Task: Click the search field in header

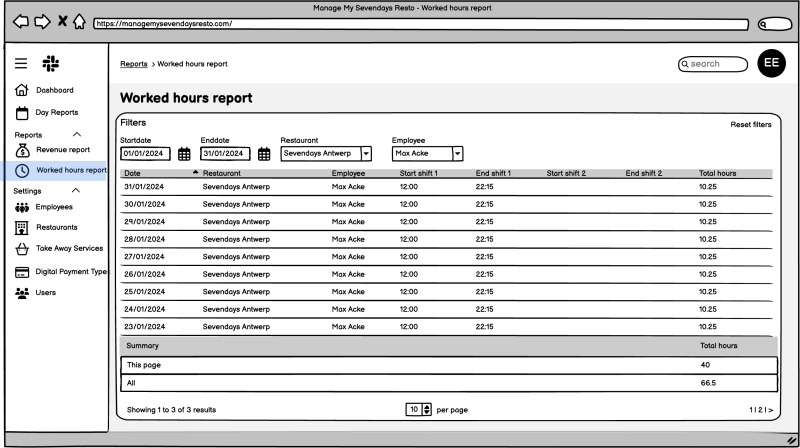Action: click(712, 64)
